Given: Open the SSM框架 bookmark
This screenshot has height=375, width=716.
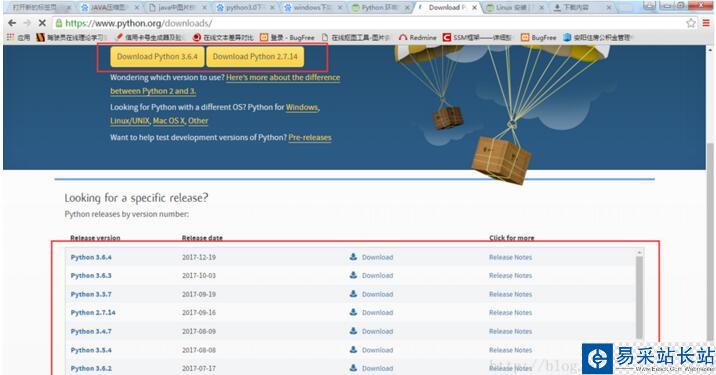Looking at the screenshot, I should pyautogui.click(x=477, y=37).
